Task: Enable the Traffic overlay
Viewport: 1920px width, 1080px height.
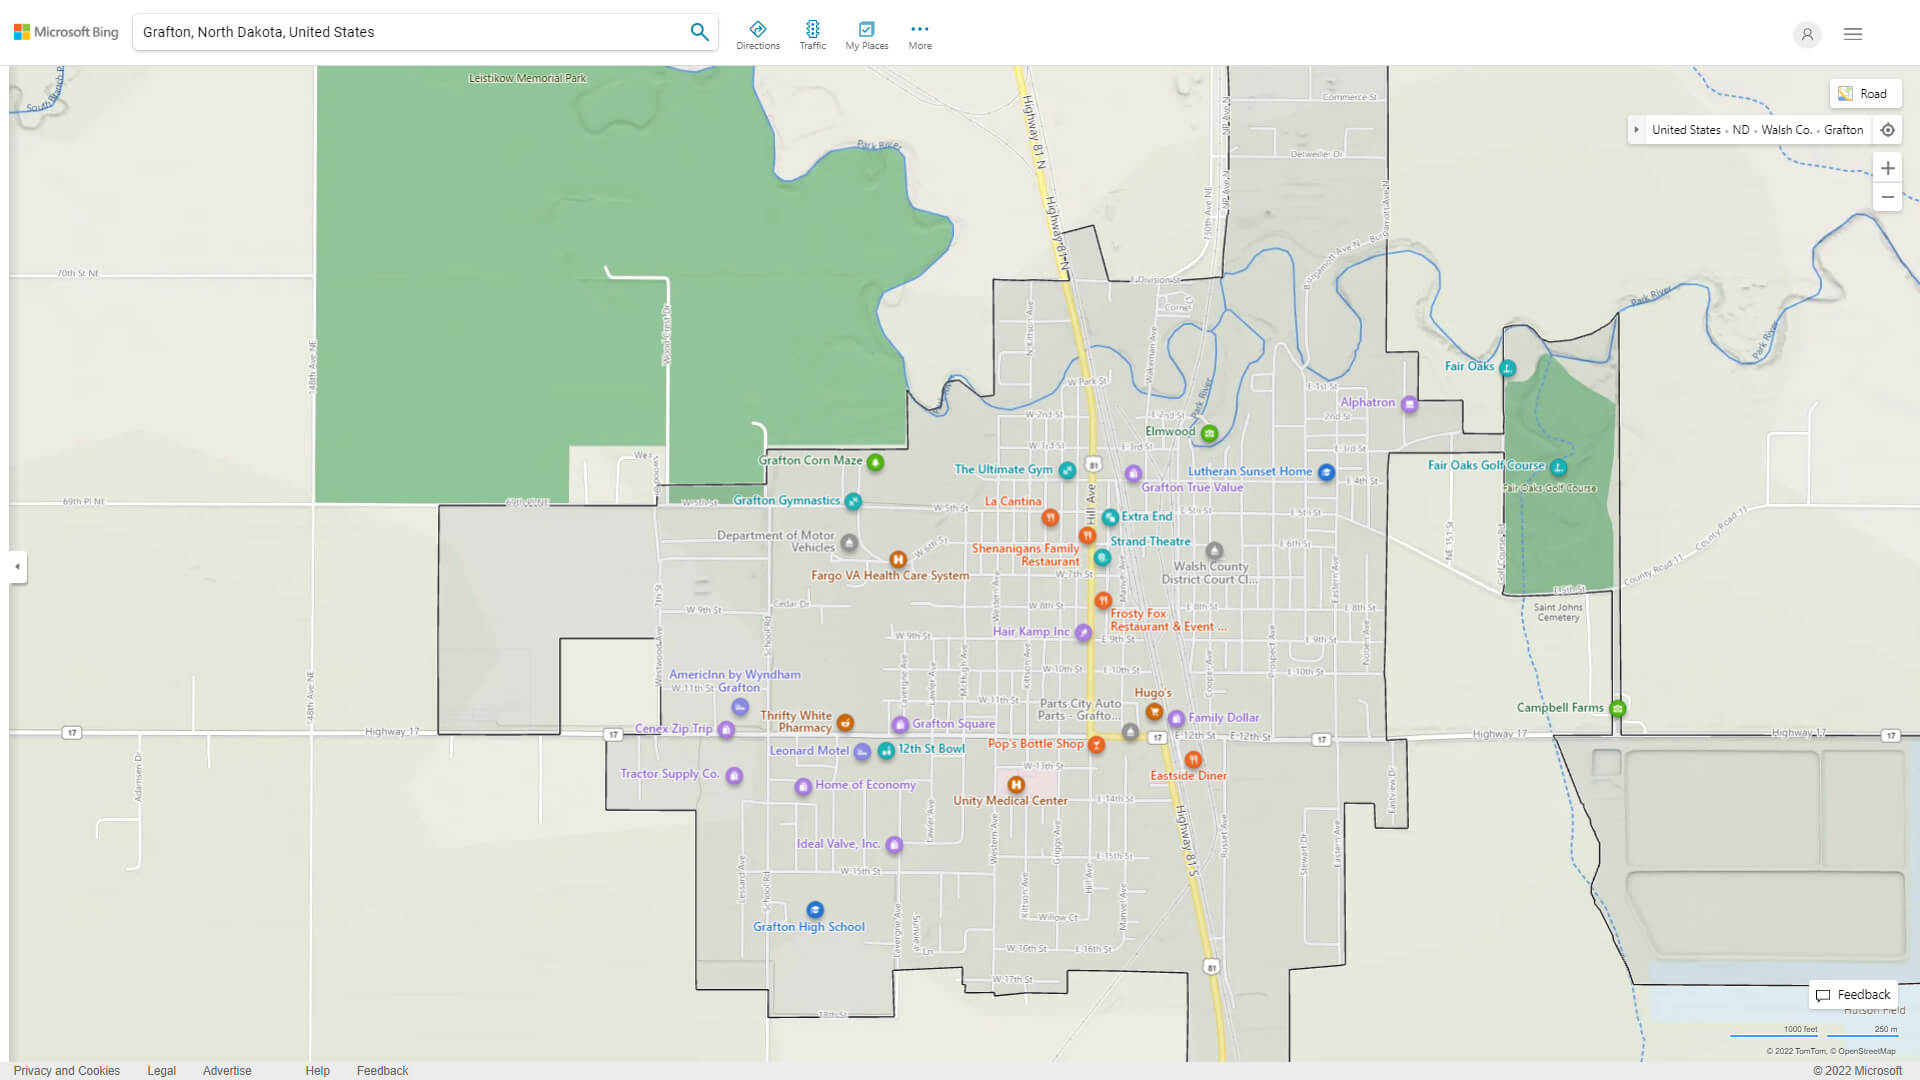Action: 813,33
